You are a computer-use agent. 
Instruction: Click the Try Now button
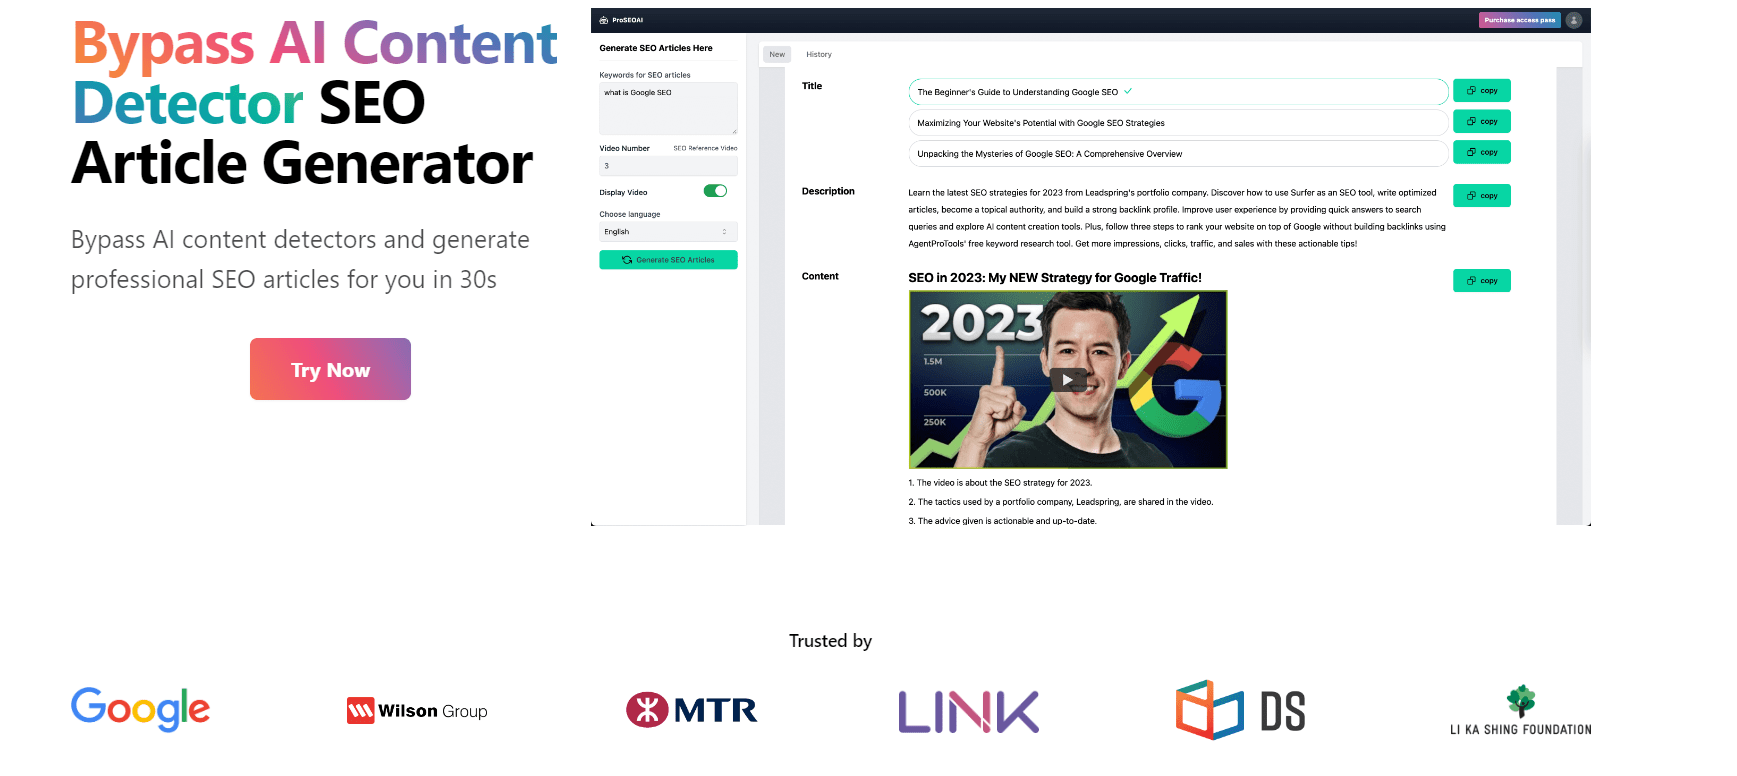coord(330,369)
